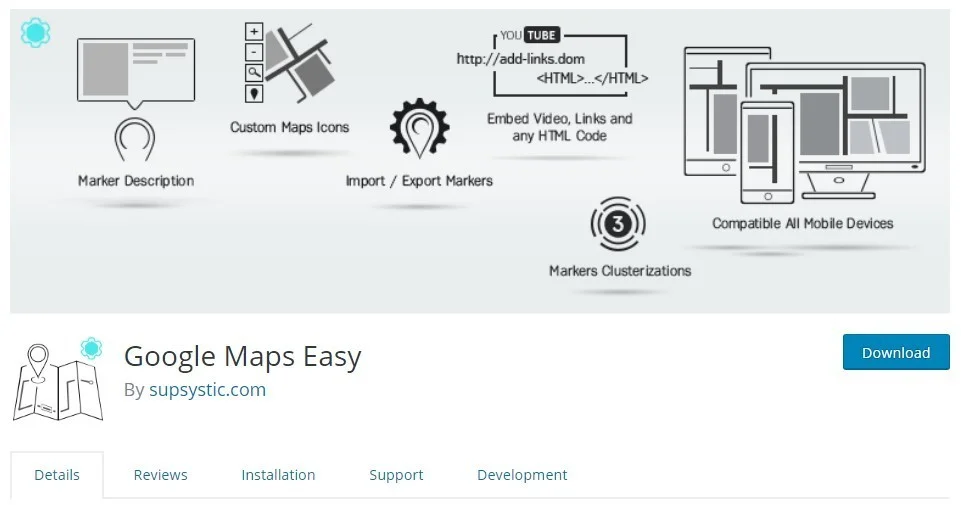Click the map zoom minus icon in banner
The height and width of the screenshot is (505, 961).
[254, 52]
